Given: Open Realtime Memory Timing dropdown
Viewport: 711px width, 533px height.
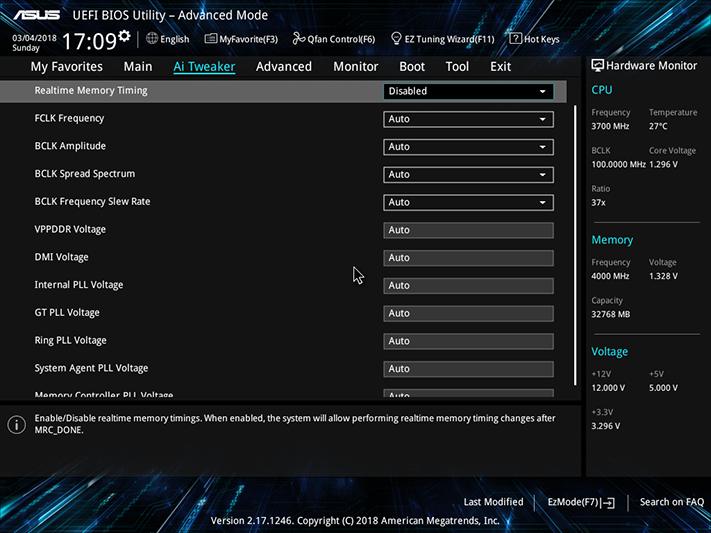Looking at the screenshot, I should click(x=468, y=91).
